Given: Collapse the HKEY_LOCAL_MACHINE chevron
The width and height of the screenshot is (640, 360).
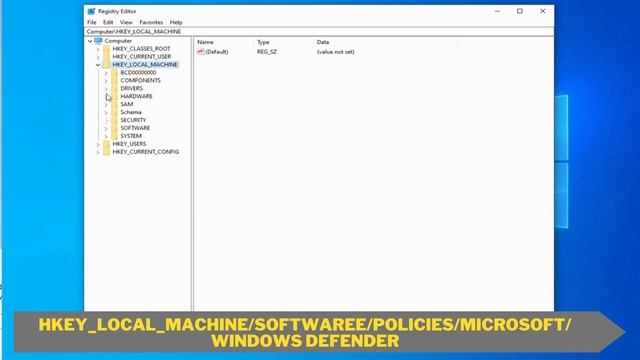Looking at the screenshot, I should pyautogui.click(x=98, y=65).
